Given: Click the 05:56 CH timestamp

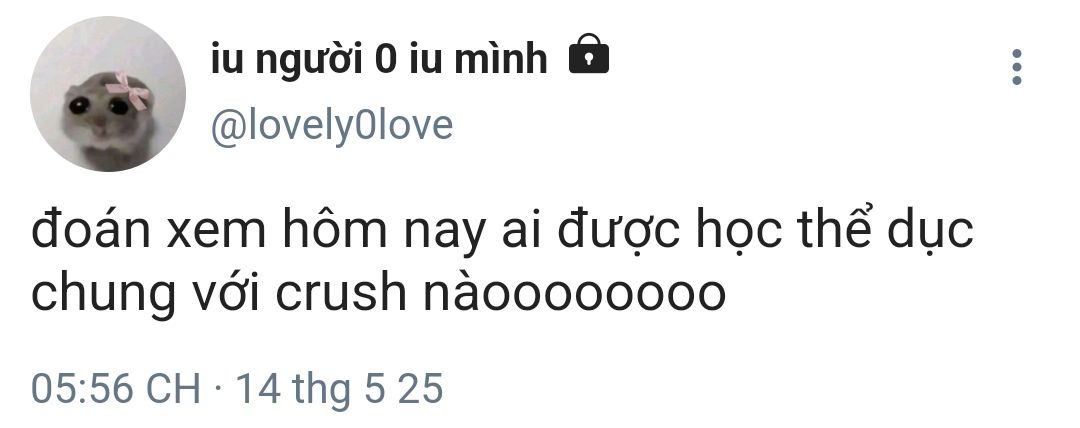Looking at the screenshot, I should coord(116,388).
